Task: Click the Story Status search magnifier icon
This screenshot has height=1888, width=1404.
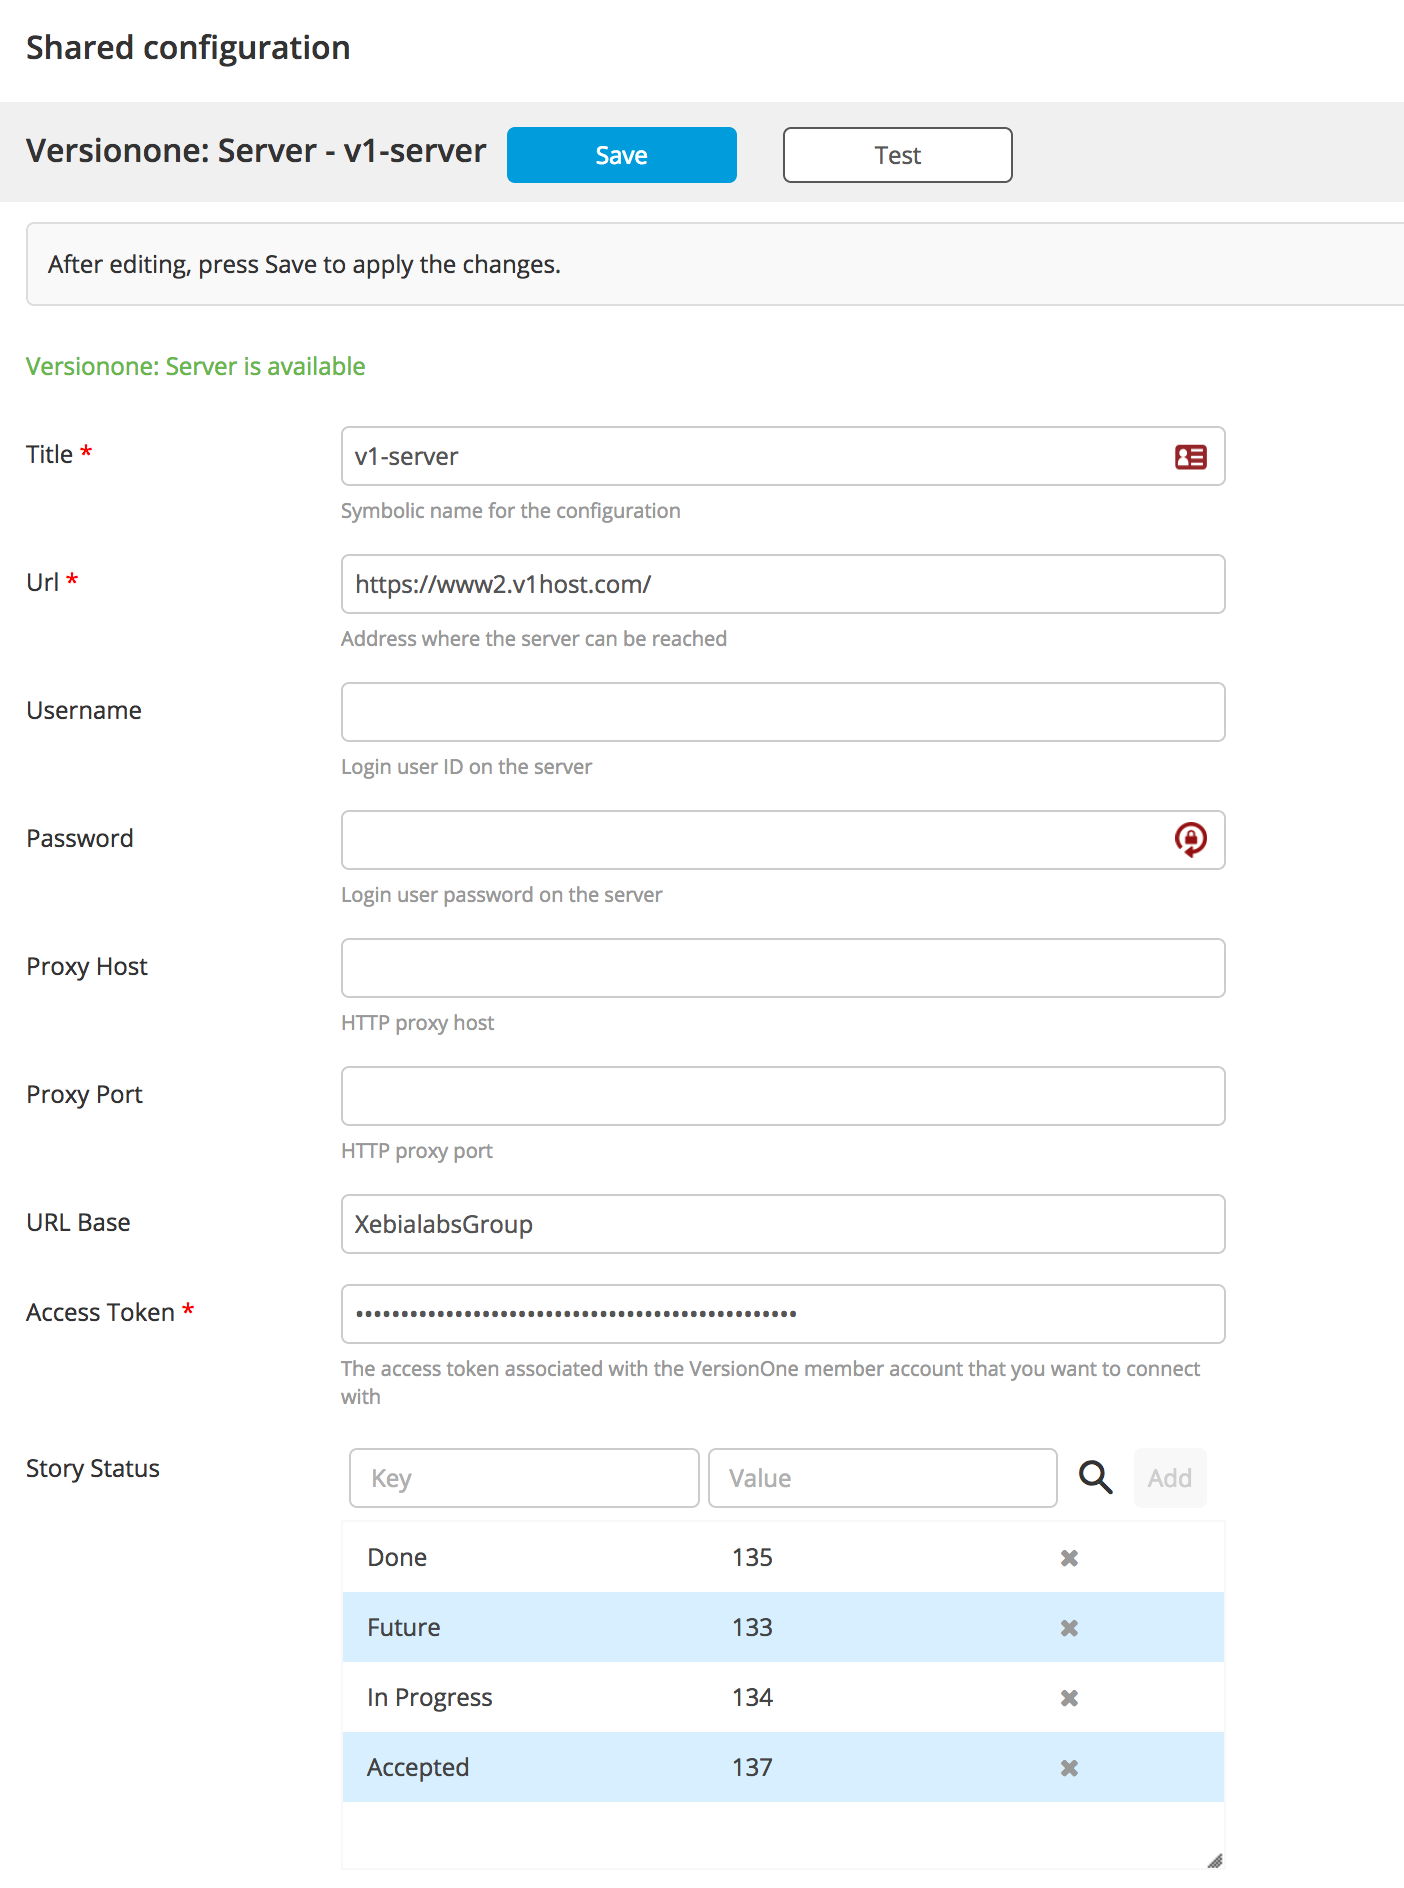Action: point(1095,1477)
